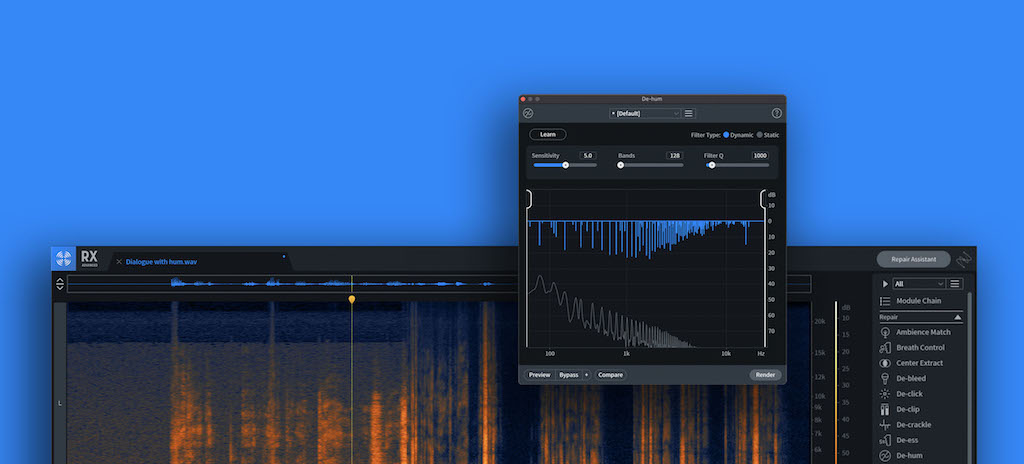Select Dynamic filter type

coord(739,135)
